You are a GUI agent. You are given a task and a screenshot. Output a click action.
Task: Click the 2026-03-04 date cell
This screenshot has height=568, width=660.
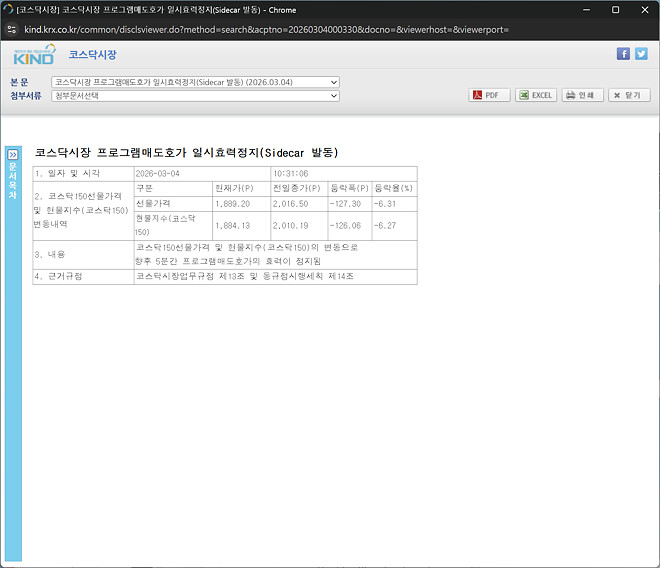click(159, 173)
